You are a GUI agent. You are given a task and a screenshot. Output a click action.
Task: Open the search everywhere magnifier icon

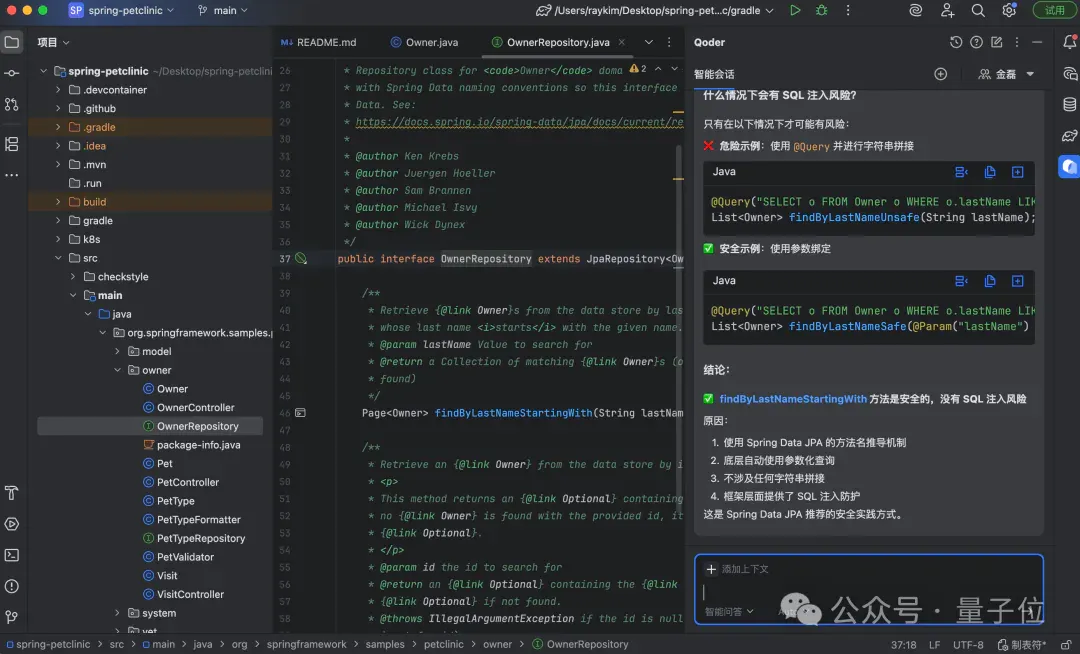pyautogui.click(x=977, y=10)
